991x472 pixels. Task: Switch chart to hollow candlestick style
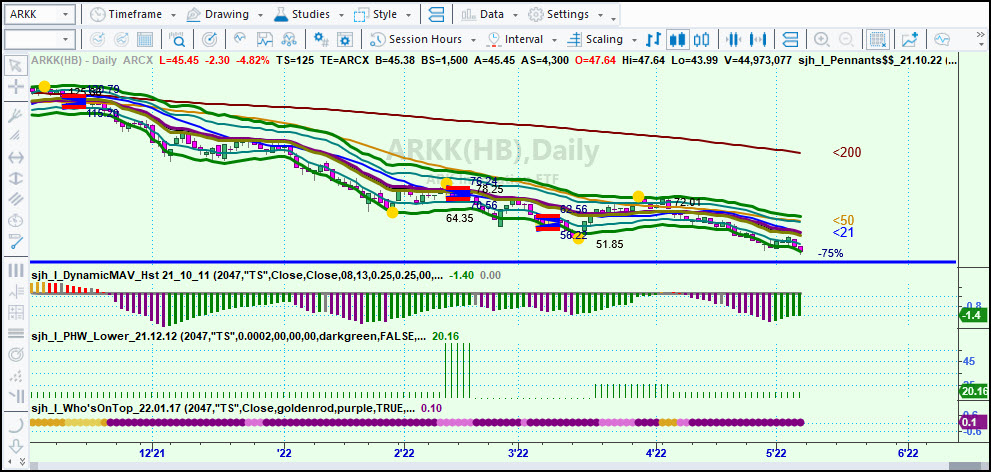pos(701,39)
